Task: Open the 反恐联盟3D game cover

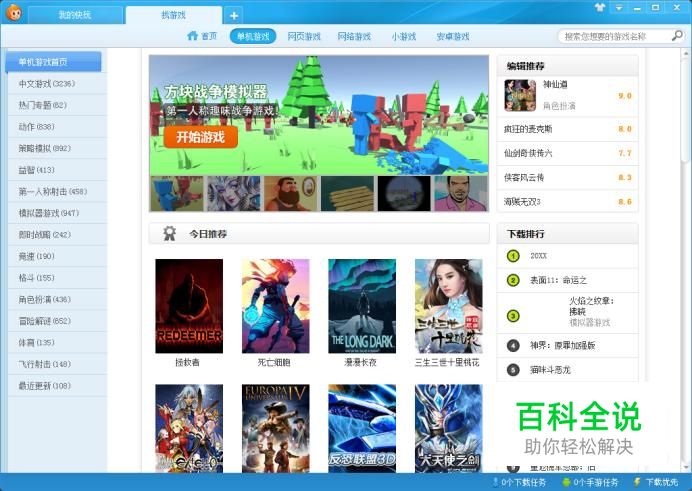Action: 362,428
